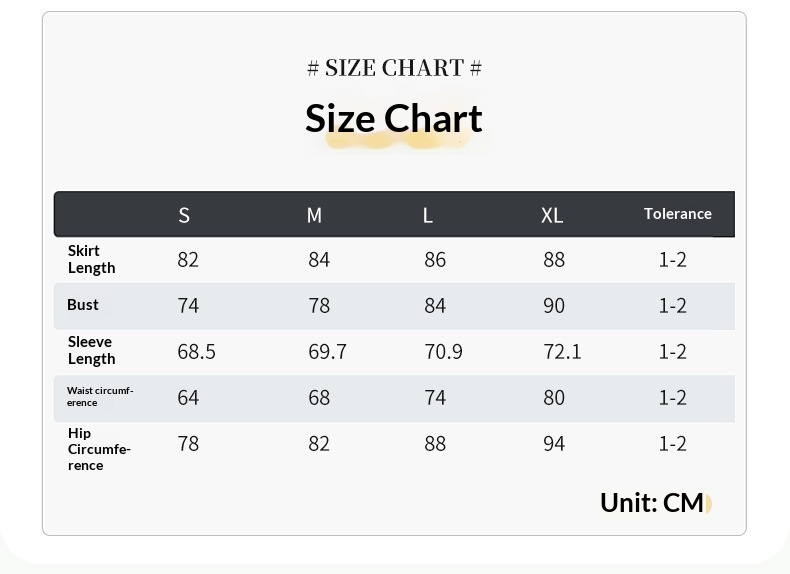Screen dimensions: 790x574
Task: Select the XL size column header
Action: (x=552, y=215)
